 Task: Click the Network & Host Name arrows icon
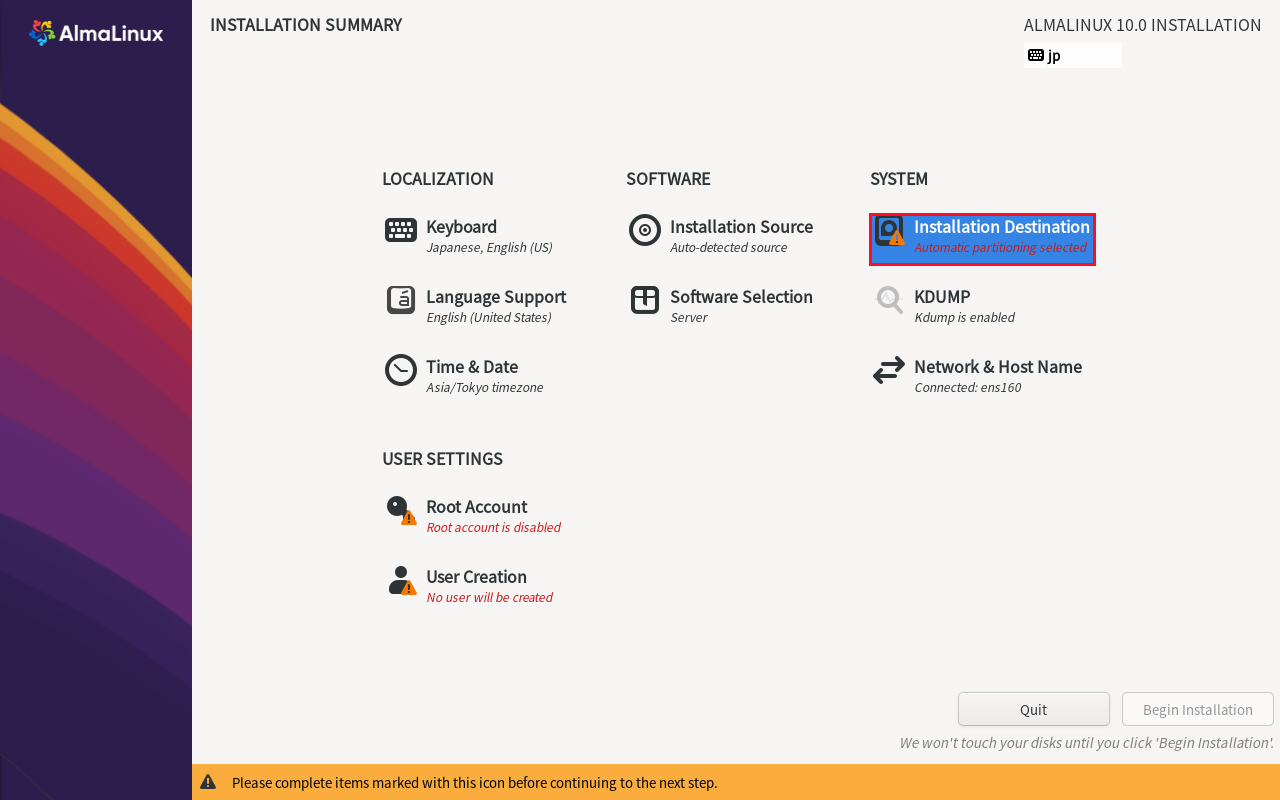point(889,371)
